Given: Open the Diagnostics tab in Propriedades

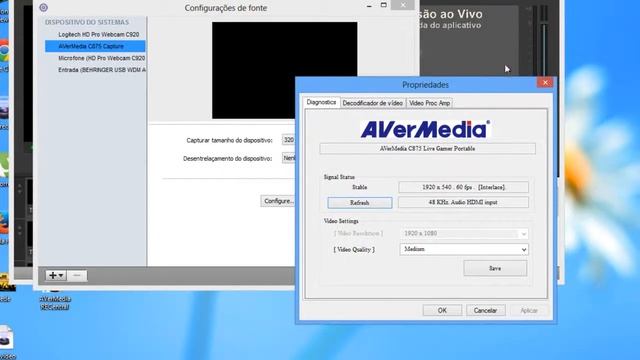Looking at the screenshot, I should pos(321,102).
